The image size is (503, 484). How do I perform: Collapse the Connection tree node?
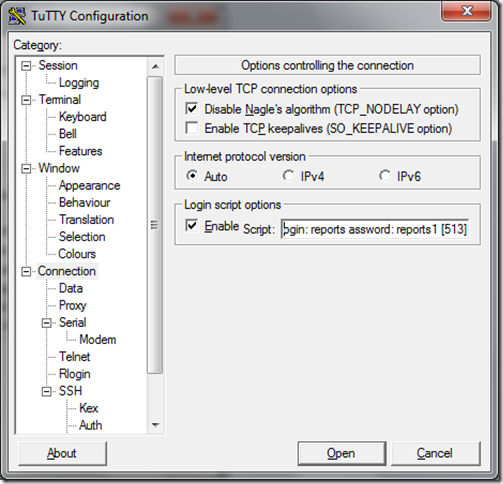click(26, 272)
